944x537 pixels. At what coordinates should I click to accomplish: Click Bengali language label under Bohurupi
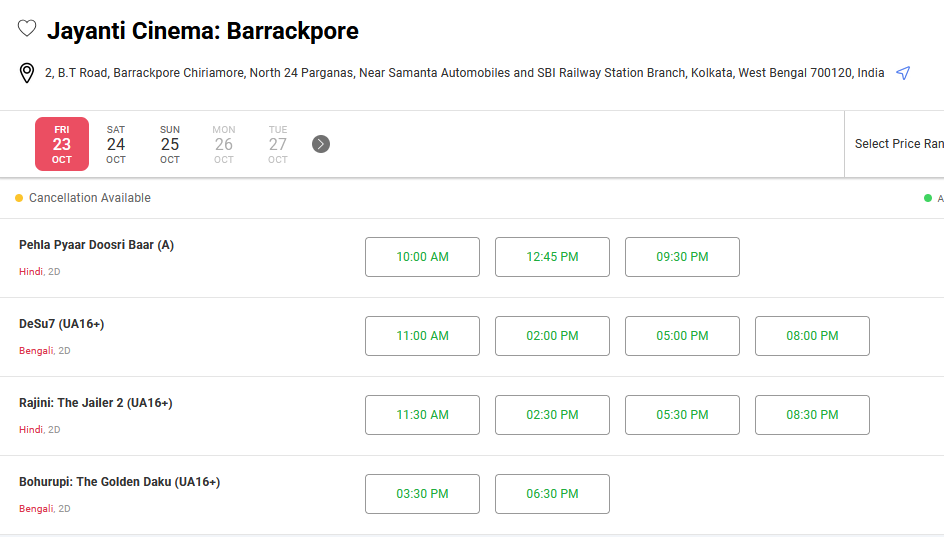36,509
